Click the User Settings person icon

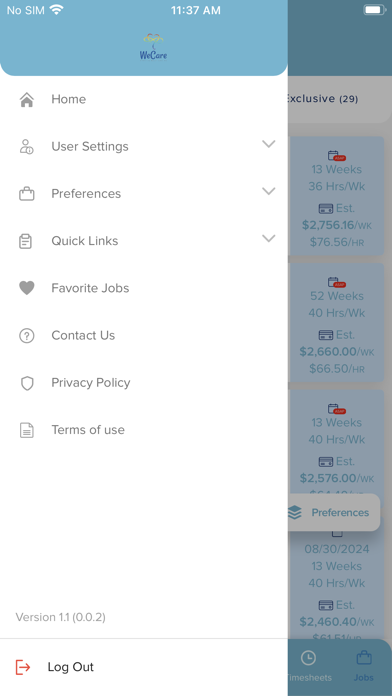[x=27, y=146]
